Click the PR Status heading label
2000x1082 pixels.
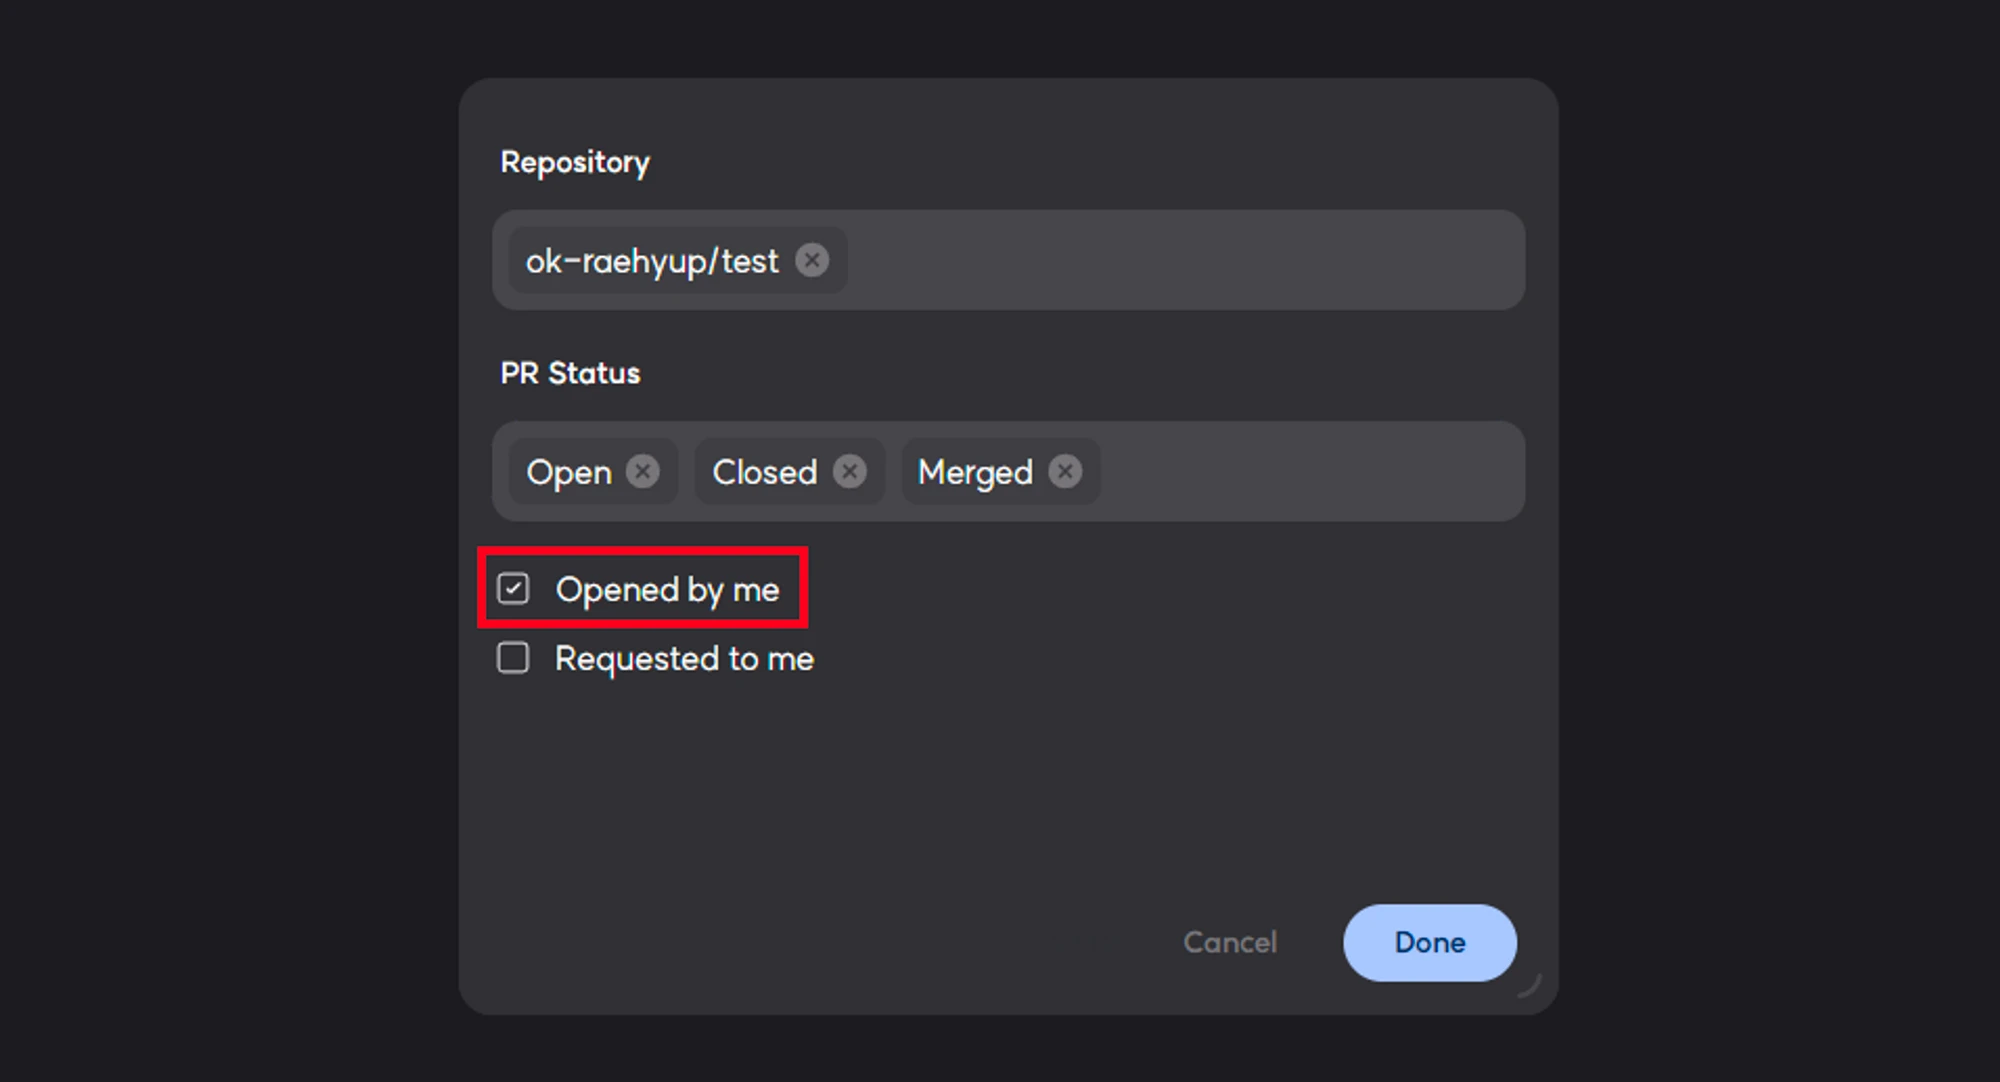pos(570,373)
